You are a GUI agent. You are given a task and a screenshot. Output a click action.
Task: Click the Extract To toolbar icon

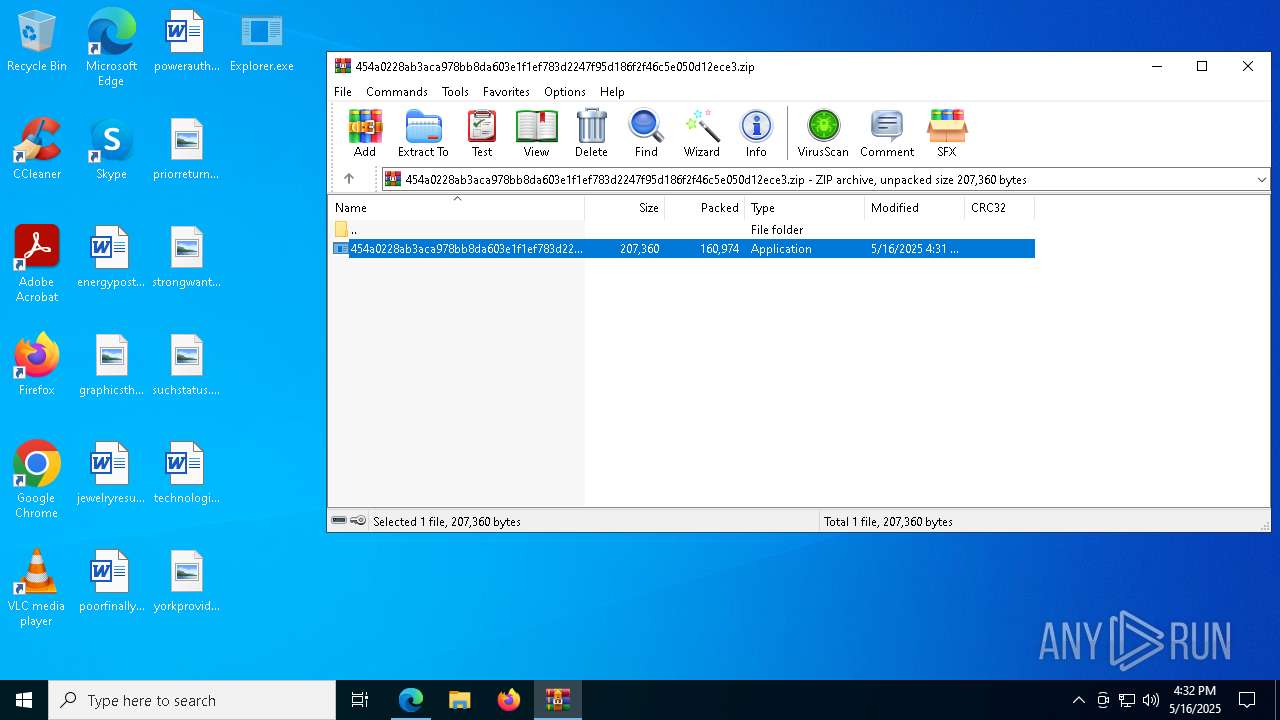(x=423, y=134)
